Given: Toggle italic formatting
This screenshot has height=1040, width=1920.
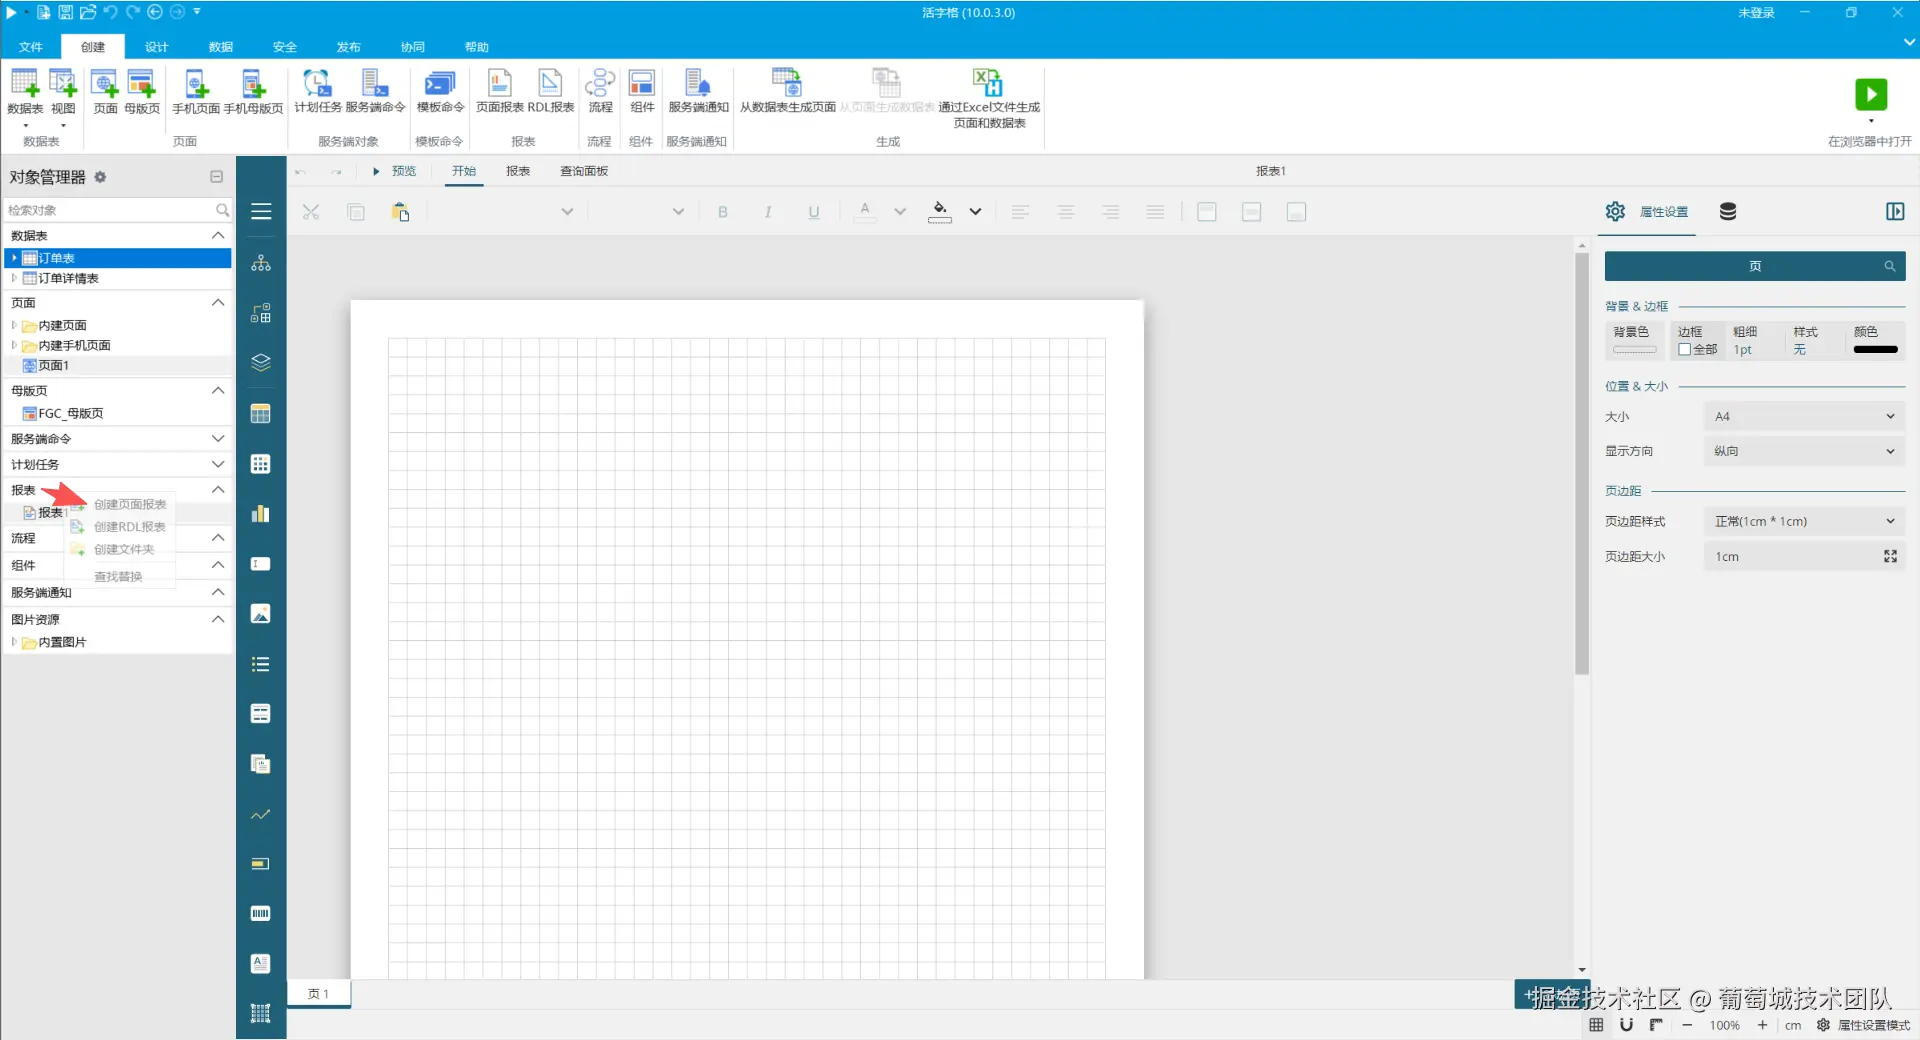Looking at the screenshot, I should tap(768, 212).
